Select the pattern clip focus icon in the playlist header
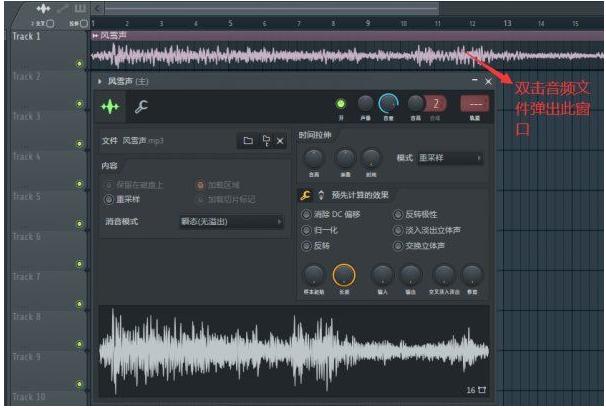Image resolution: width=606 pixels, height=408 pixels. pyautogui.click(x=80, y=8)
